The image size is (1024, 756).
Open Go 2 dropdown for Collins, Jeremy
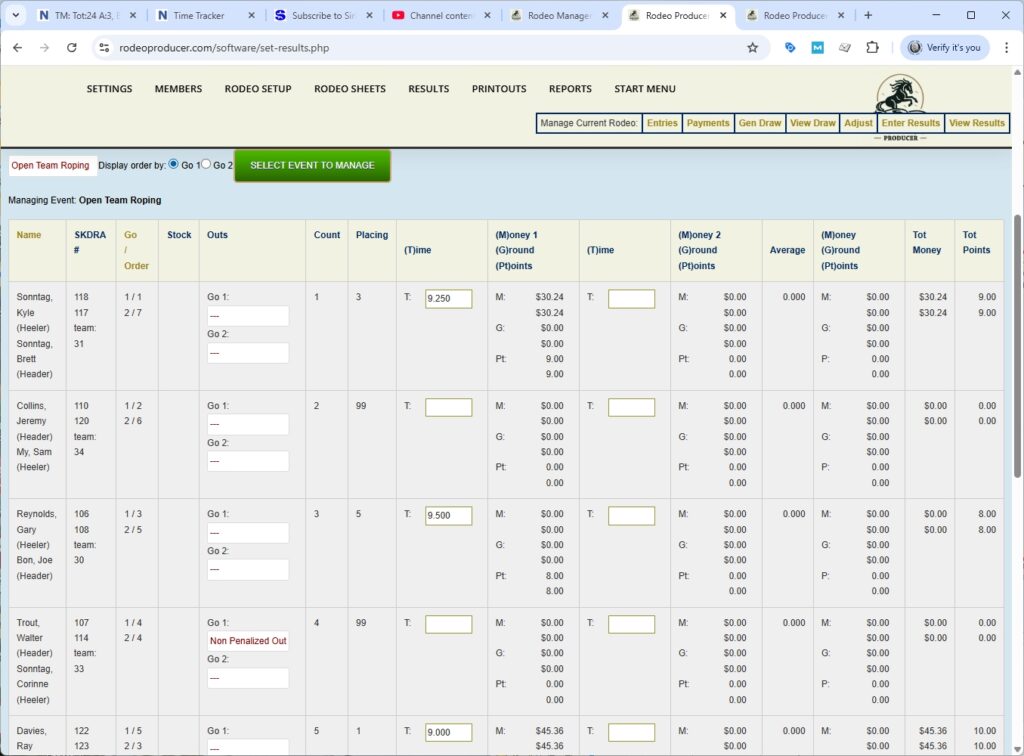[247, 460]
